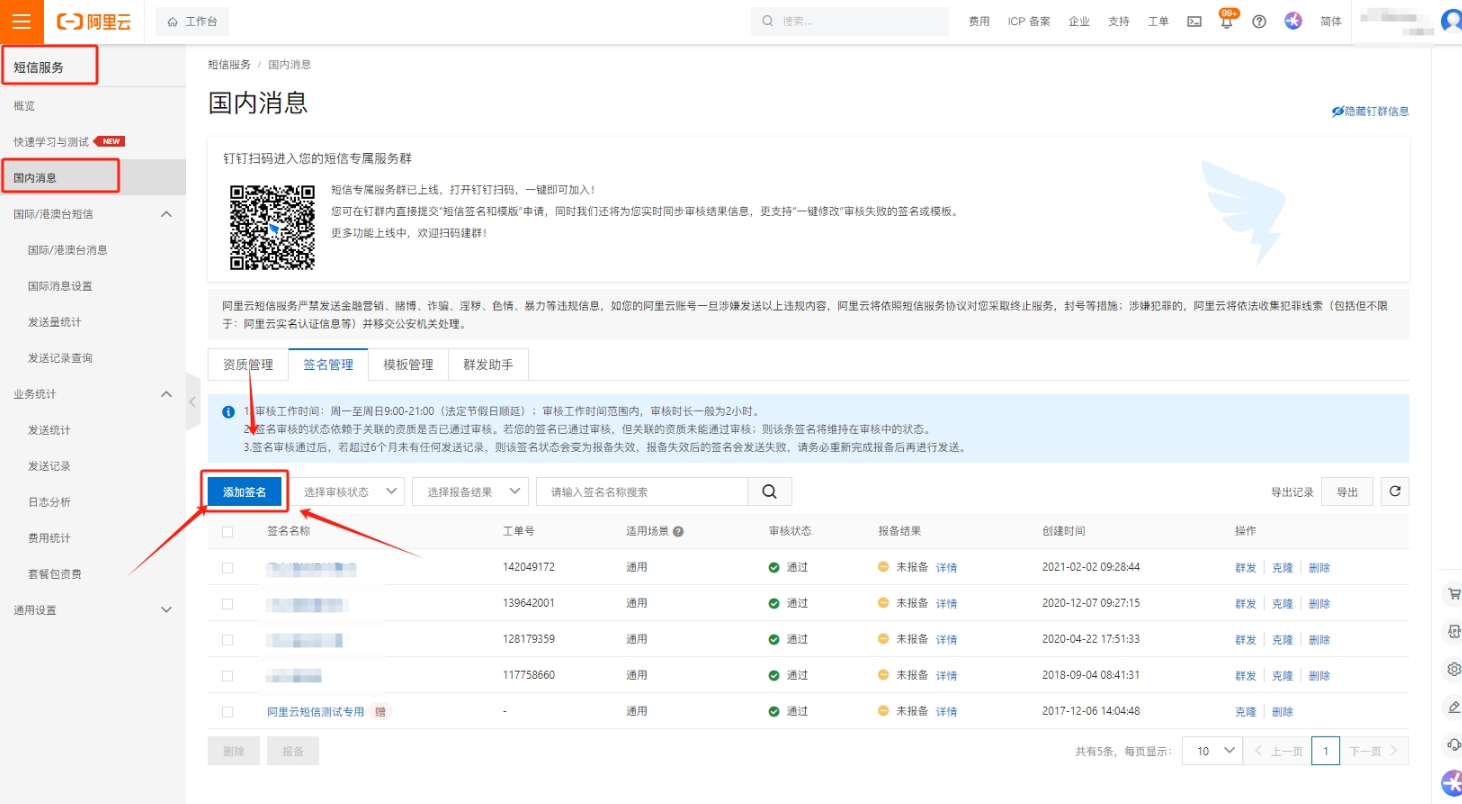Refresh the signature list
Screen dimensions: 1462x804
1395,491
